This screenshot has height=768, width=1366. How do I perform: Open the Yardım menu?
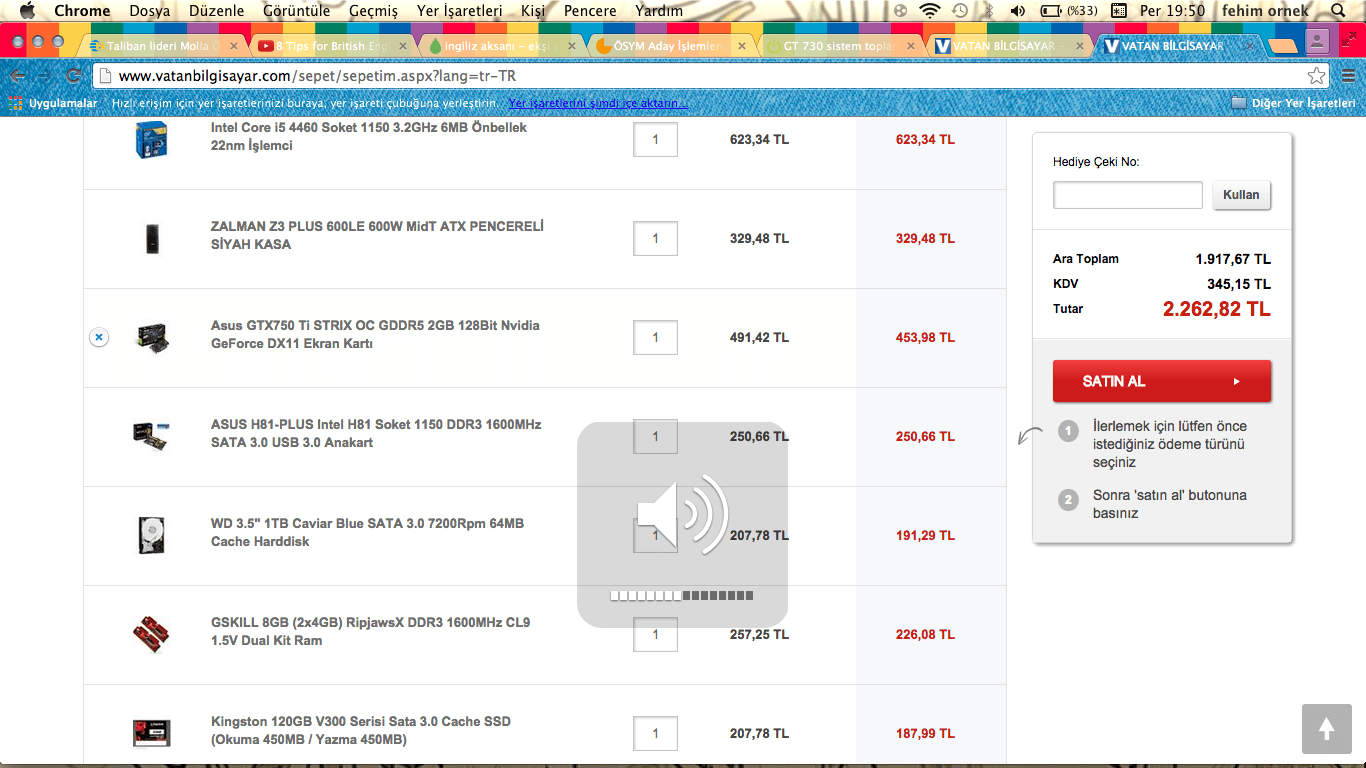pyautogui.click(x=659, y=11)
